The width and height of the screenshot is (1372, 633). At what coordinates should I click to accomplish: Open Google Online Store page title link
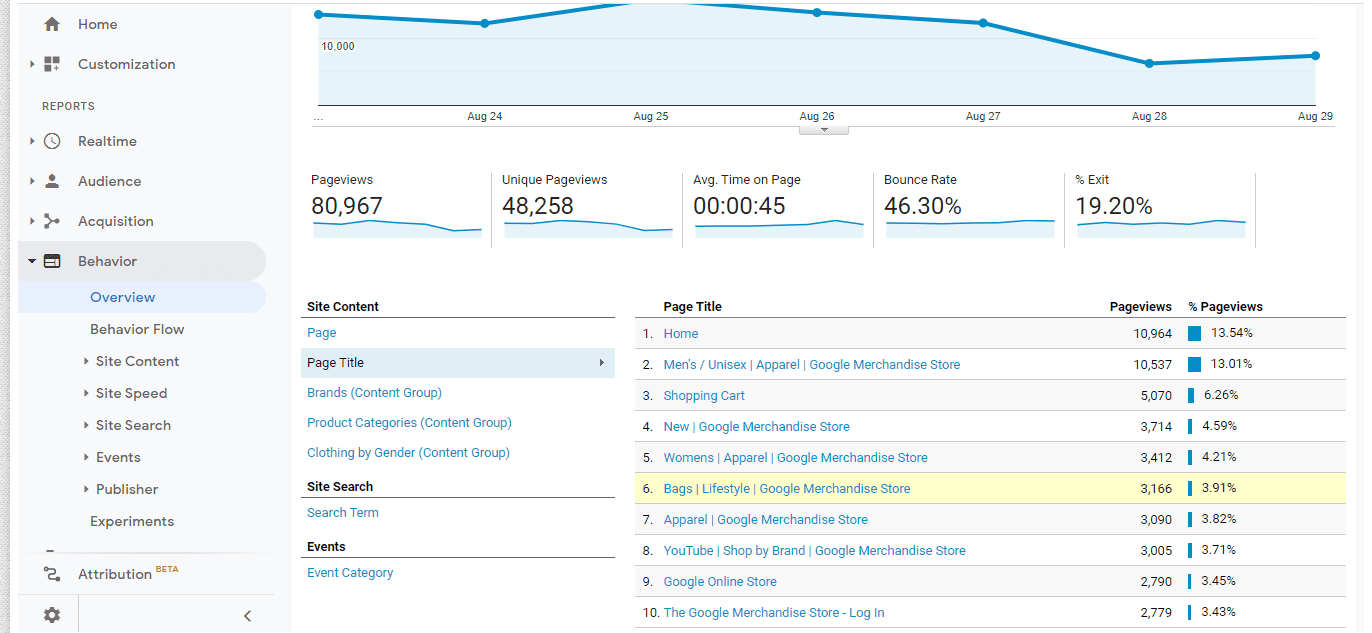coord(720,582)
